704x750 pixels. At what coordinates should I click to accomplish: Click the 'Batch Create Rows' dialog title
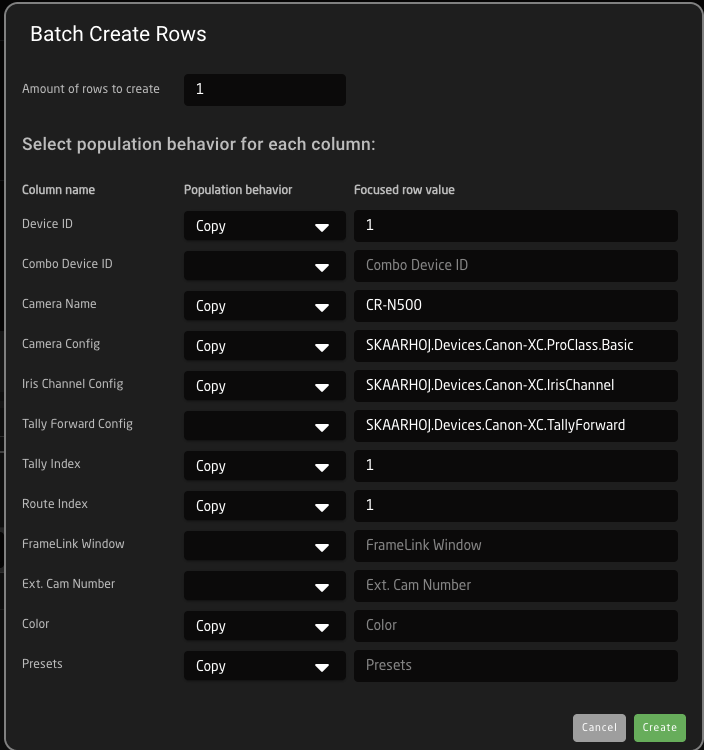tap(118, 34)
